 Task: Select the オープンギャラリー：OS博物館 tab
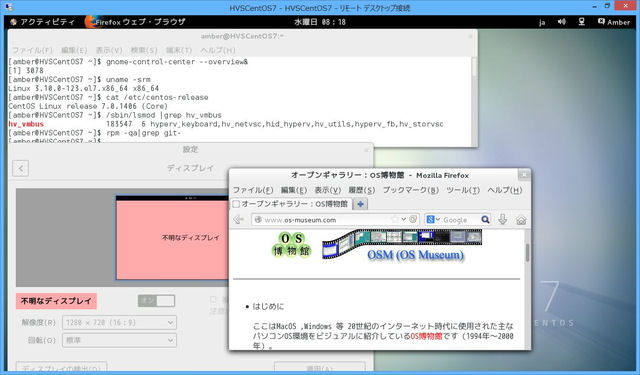(290, 204)
